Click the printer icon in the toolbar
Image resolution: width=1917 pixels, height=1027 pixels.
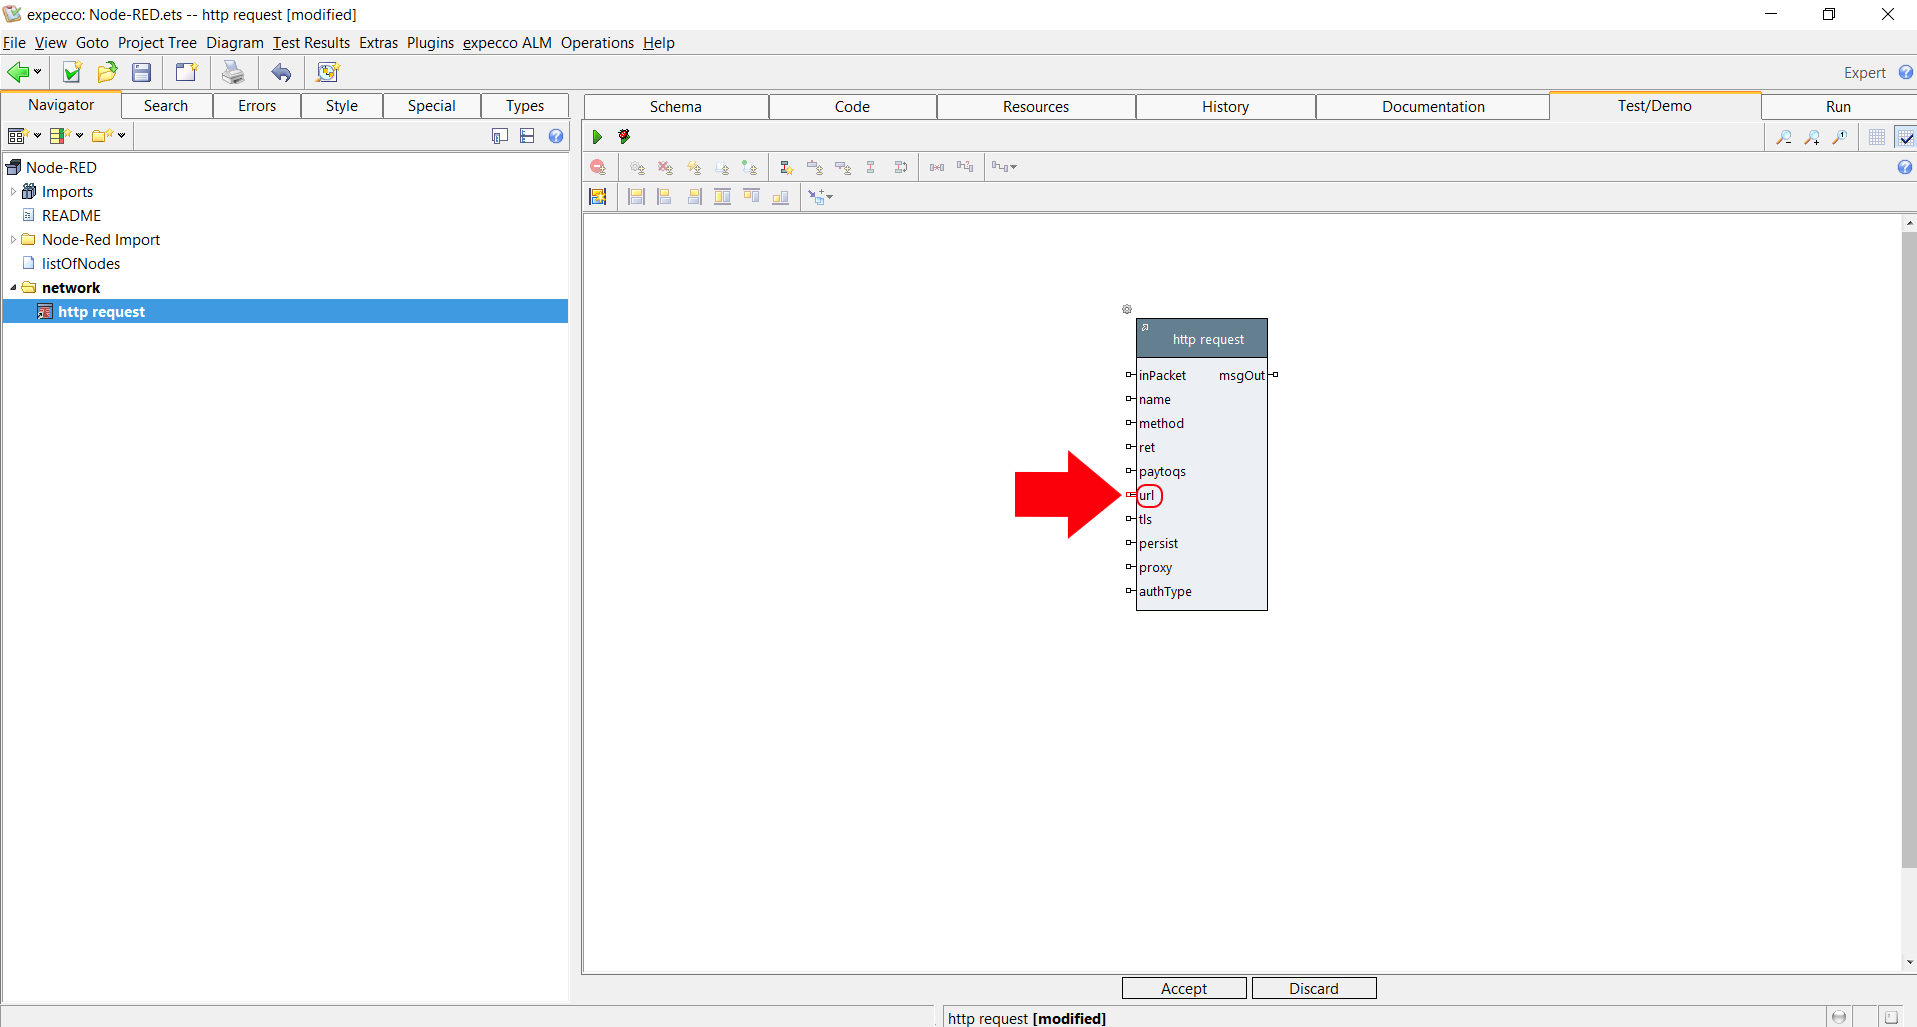click(x=233, y=72)
